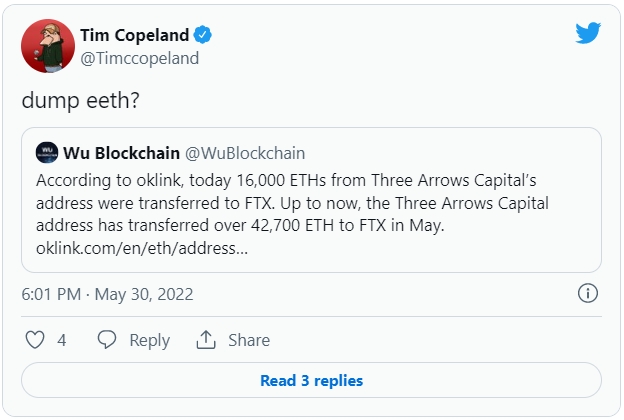
Task: Click the Share text label
Action: click(249, 340)
